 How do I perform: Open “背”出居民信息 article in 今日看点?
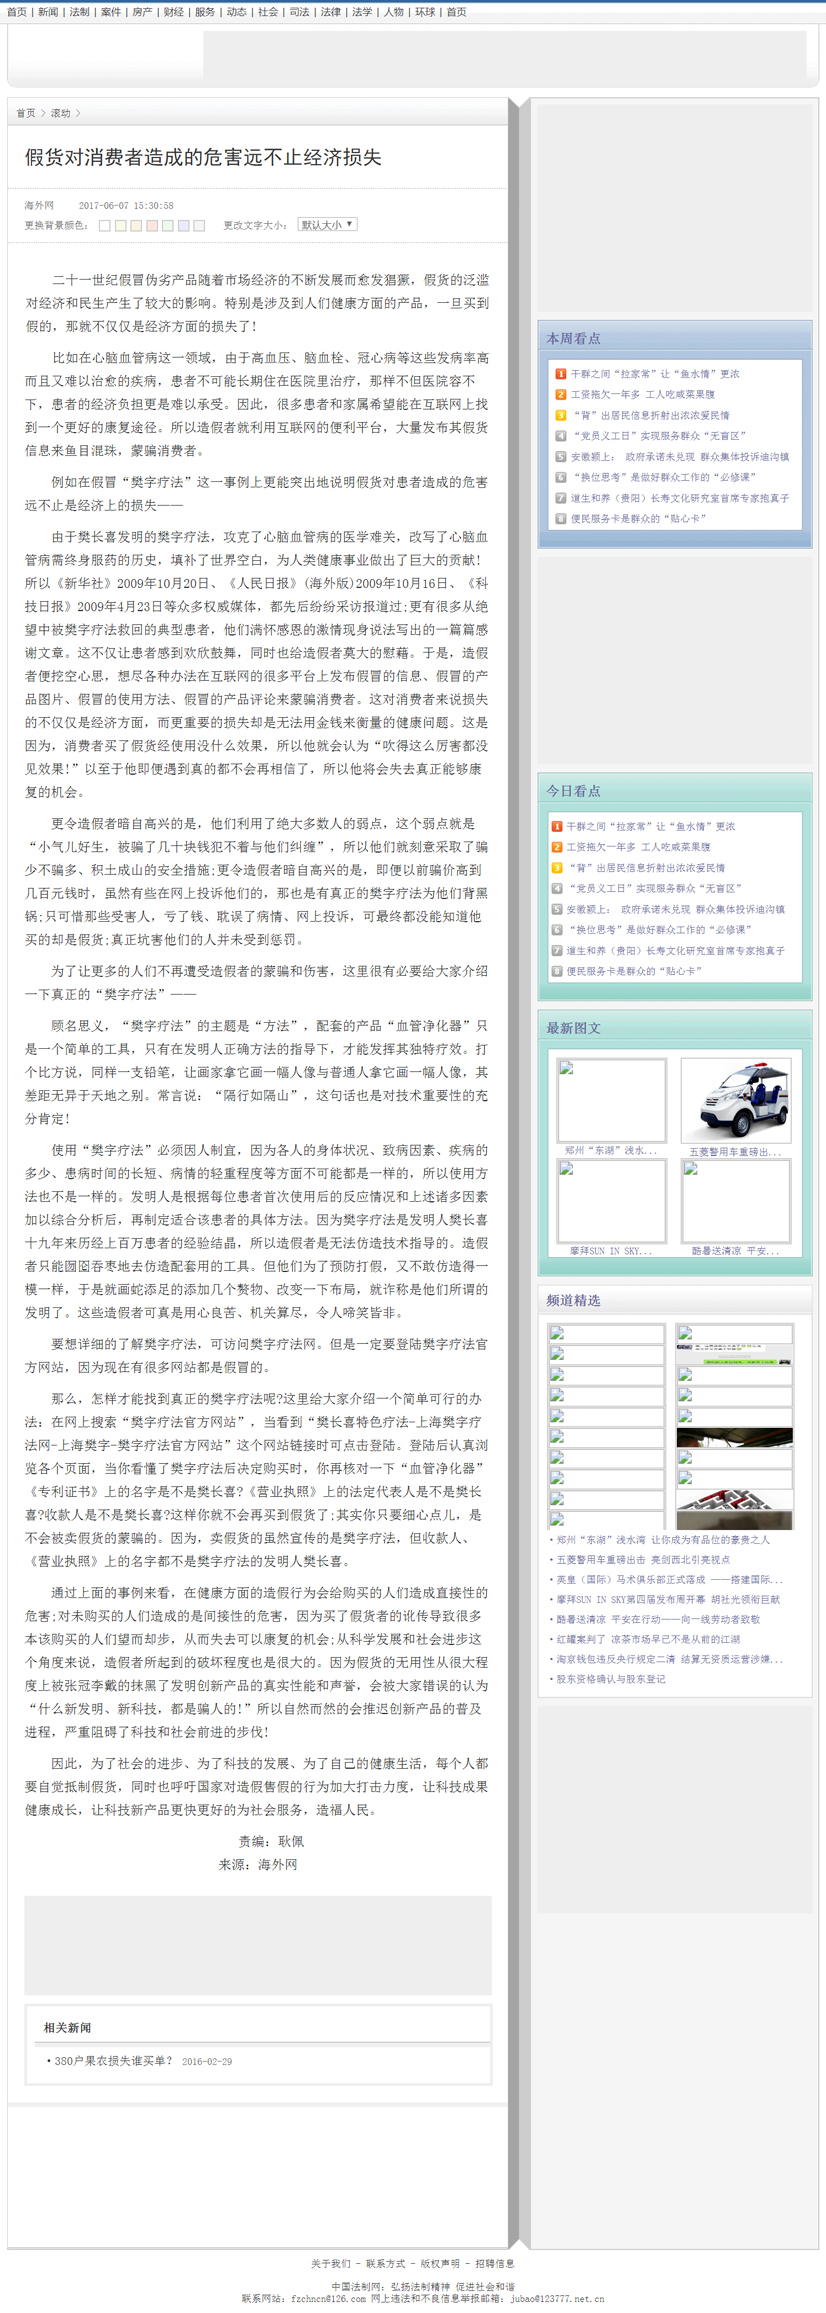point(646,868)
